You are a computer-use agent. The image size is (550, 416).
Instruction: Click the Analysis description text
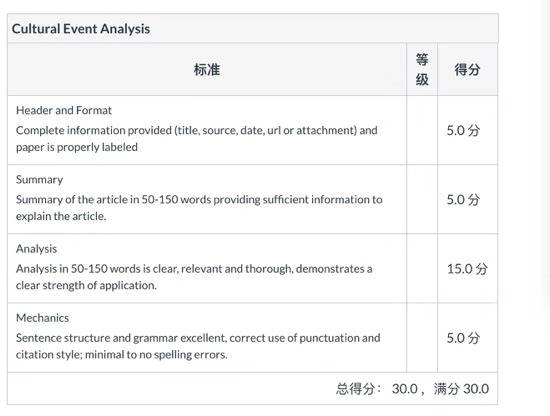click(x=194, y=277)
